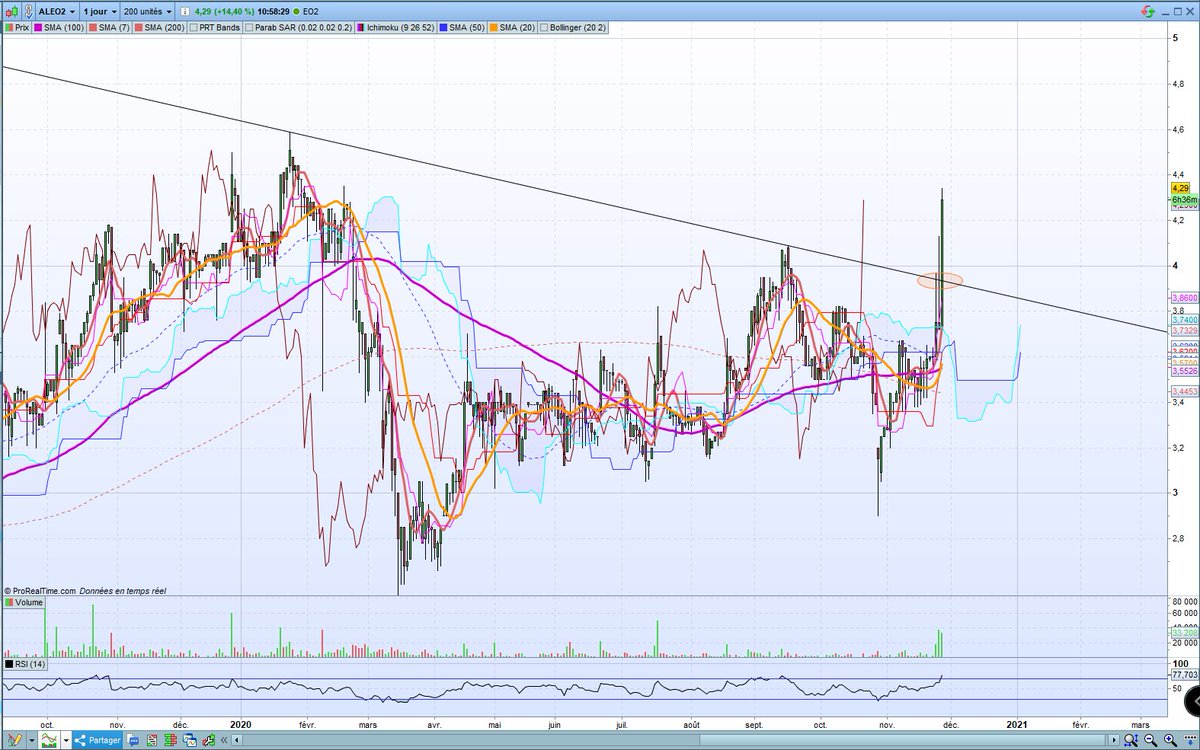1200x750 pixels.
Task: Click the linked-group chain icon beside ALEO2
Action: click(x=28, y=12)
